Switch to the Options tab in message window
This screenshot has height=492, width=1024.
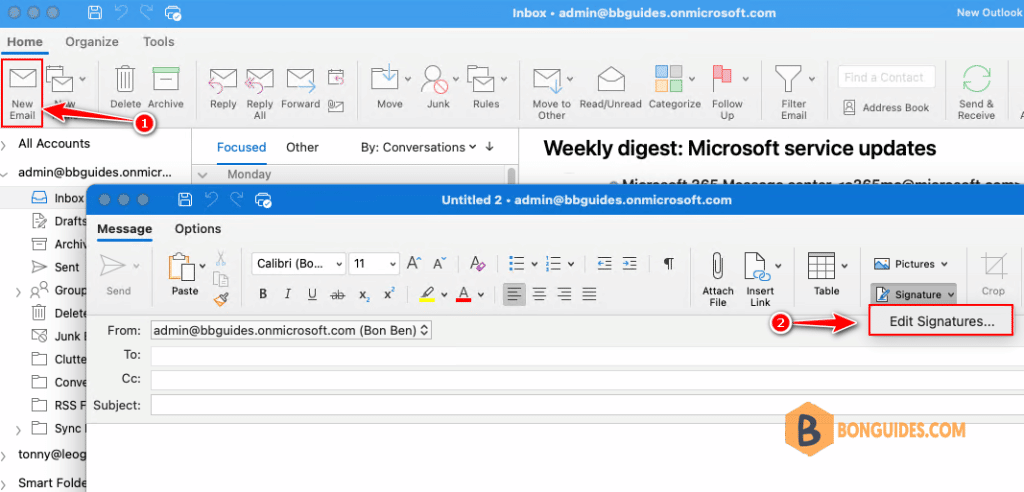(198, 229)
